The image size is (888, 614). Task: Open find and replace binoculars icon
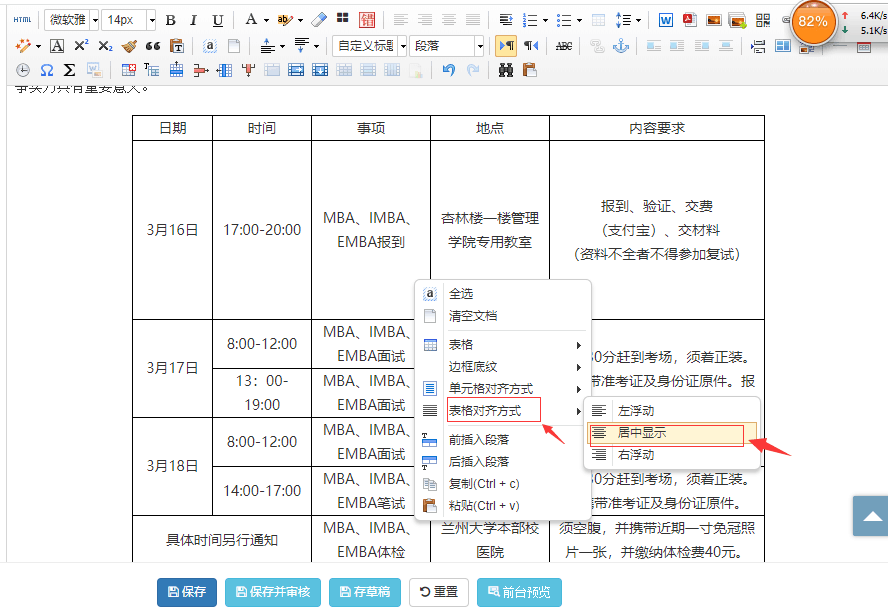pyautogui.click(x=505, y=70)
